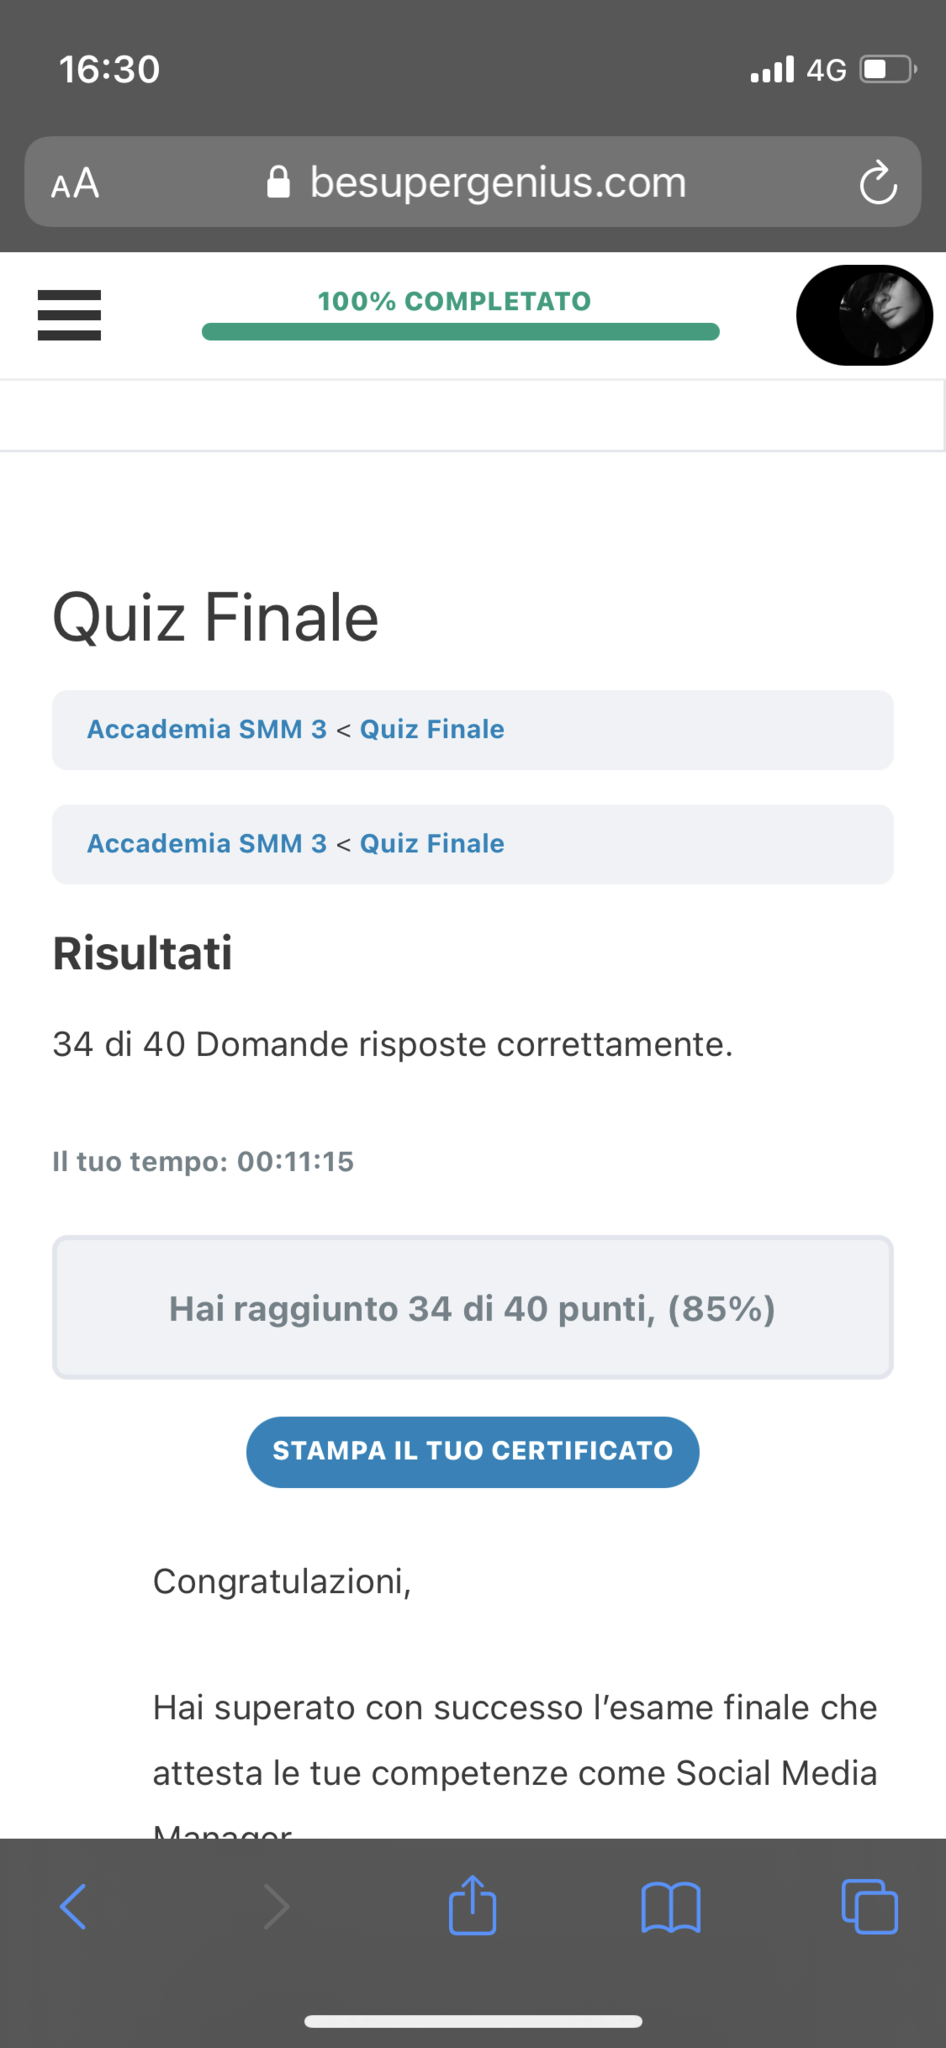This screenshot has height=2048, width=946.
Task: Open the Safari bookmarks icon
Action: click(x=670, y=1907)
